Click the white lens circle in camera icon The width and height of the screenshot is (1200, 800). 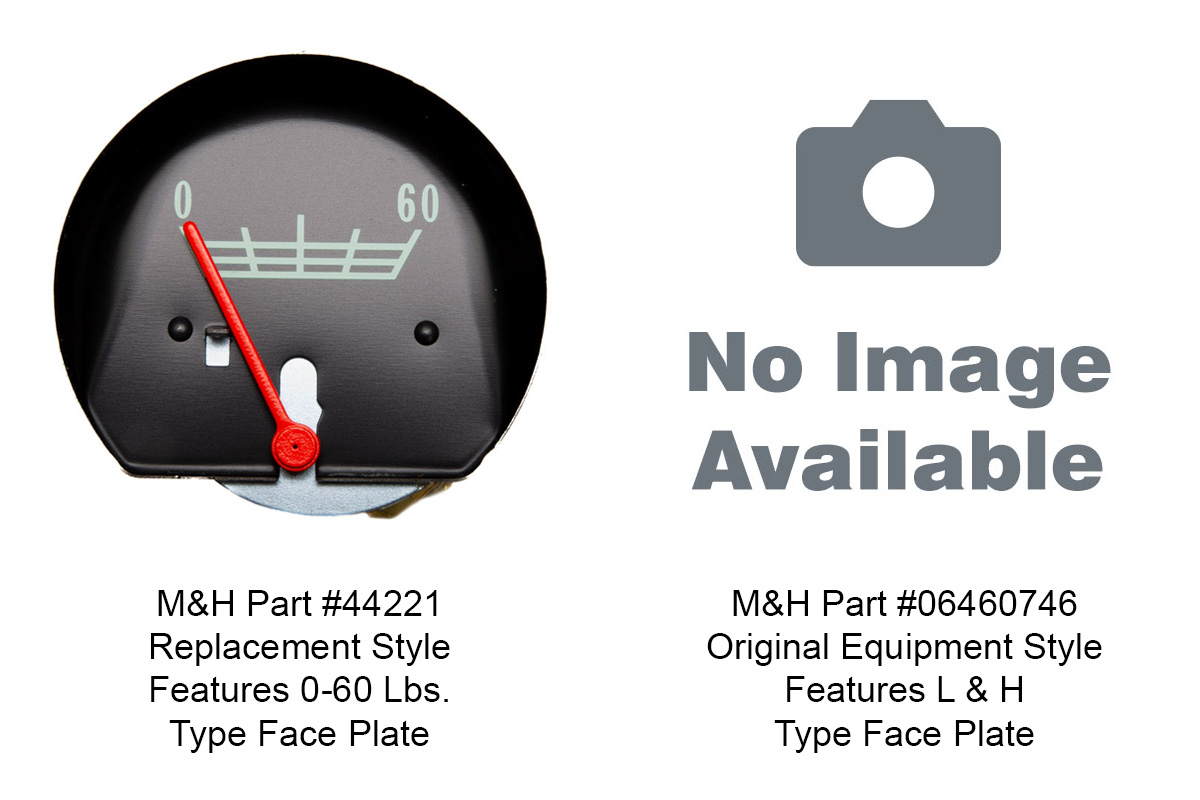pos(898,191)
